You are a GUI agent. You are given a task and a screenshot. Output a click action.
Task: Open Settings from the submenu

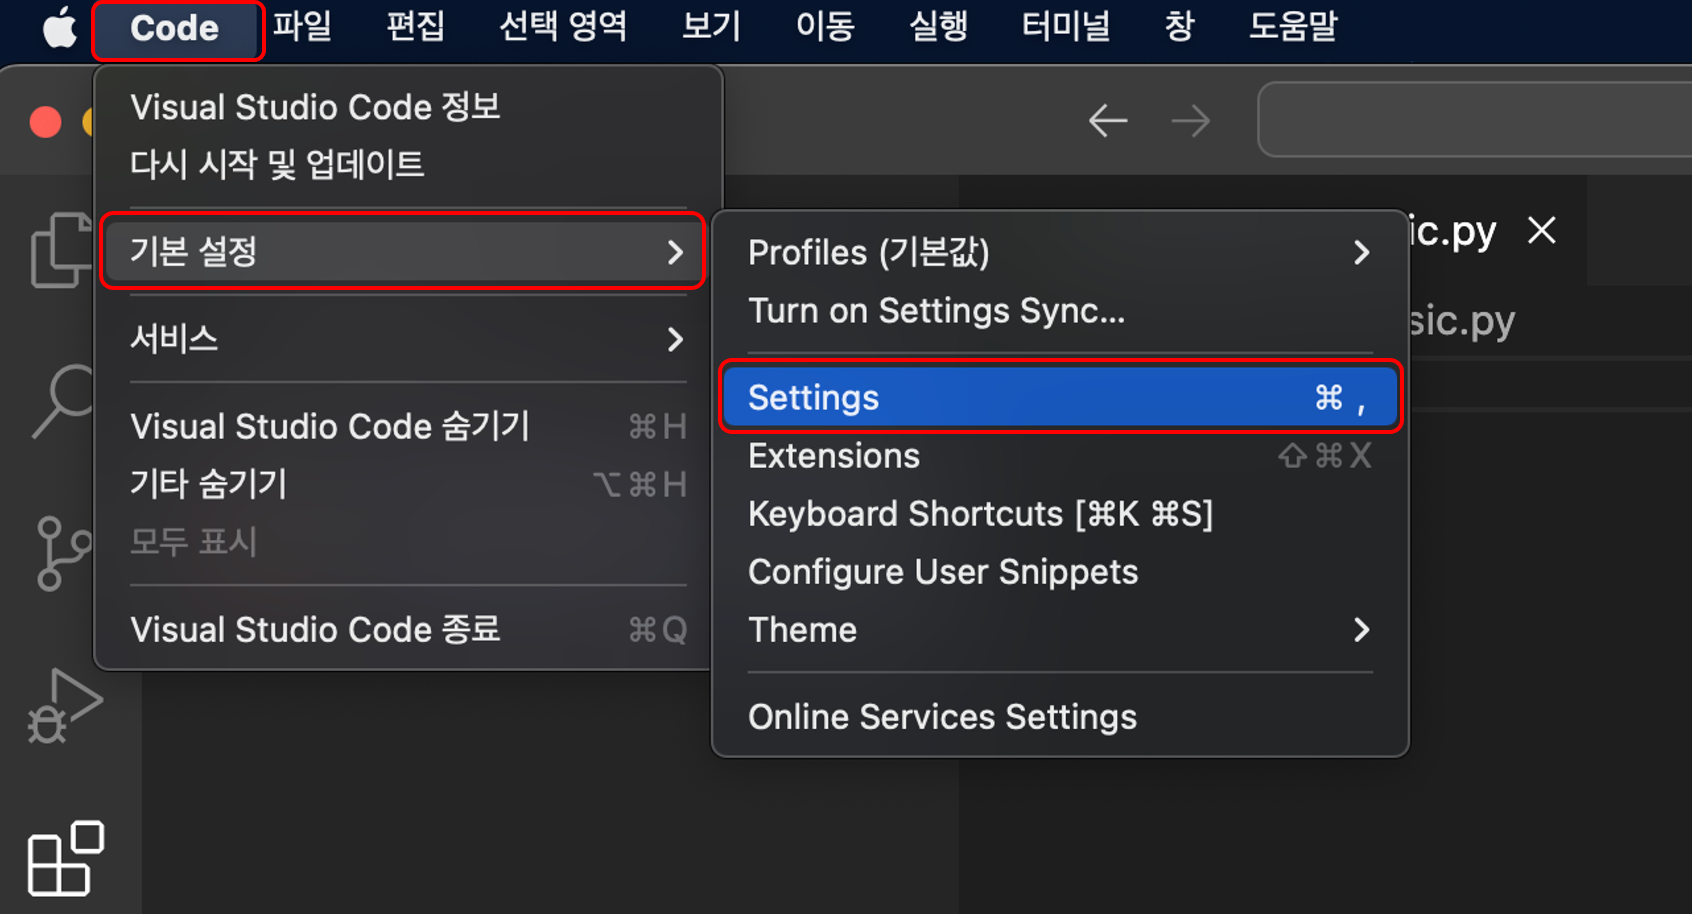coord(1060,397)
